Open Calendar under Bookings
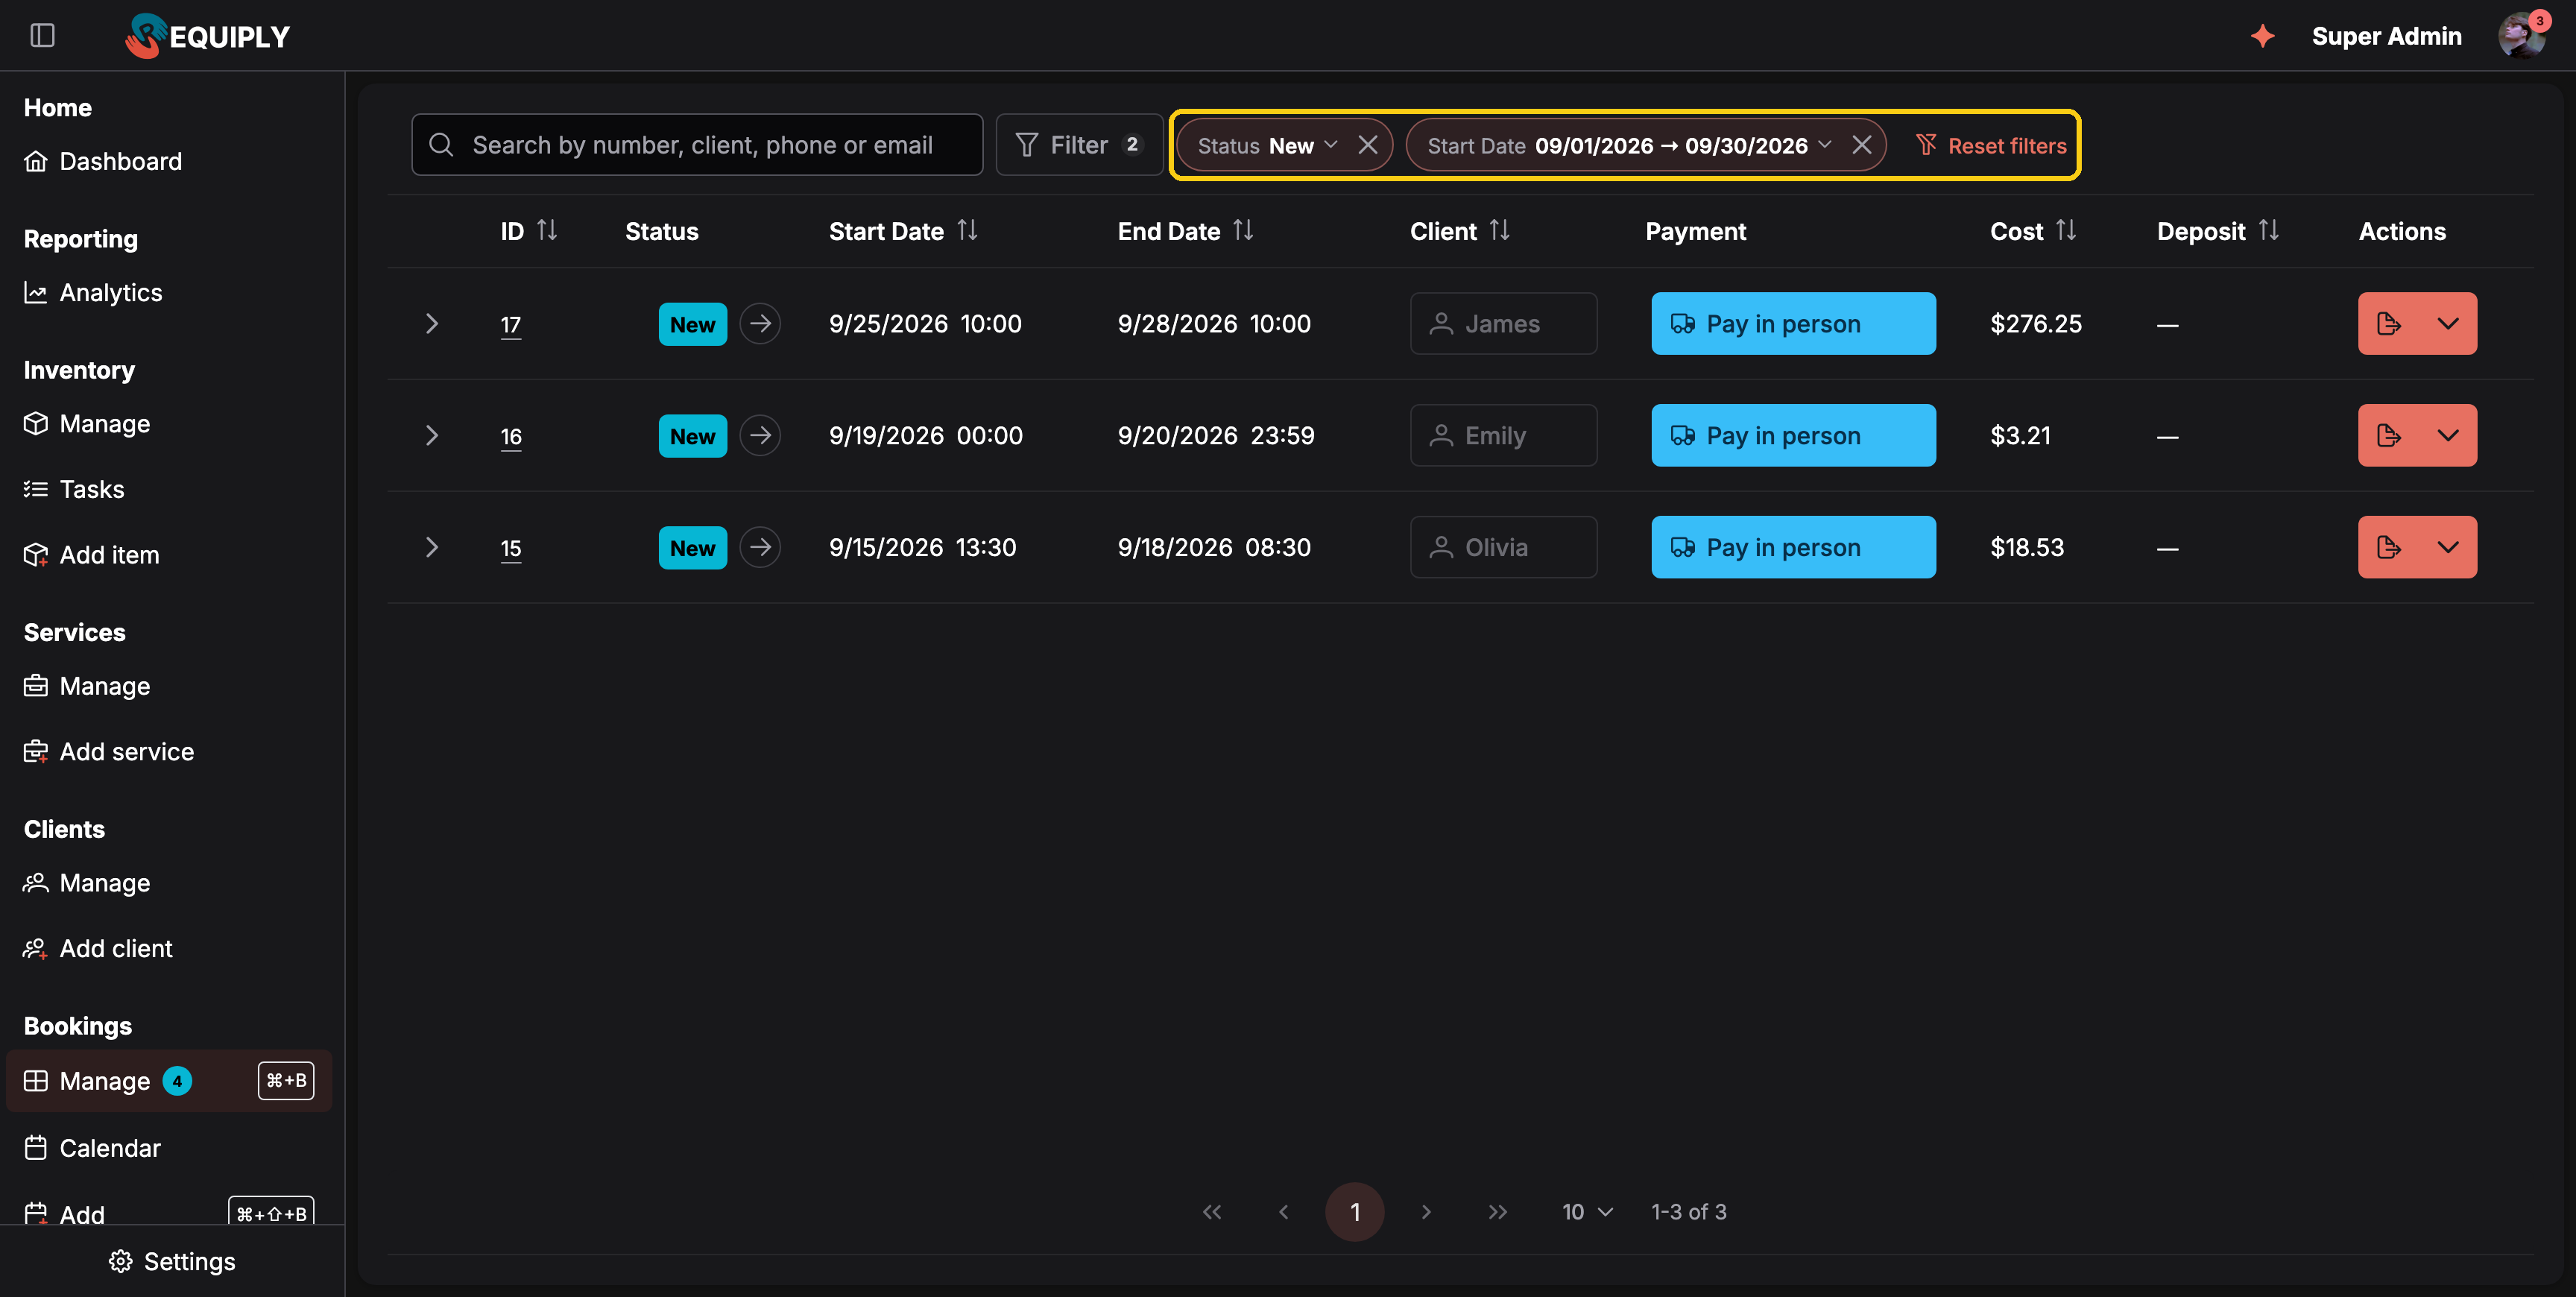This screenshot has height=1297, width=2576. pos(92,1148)
